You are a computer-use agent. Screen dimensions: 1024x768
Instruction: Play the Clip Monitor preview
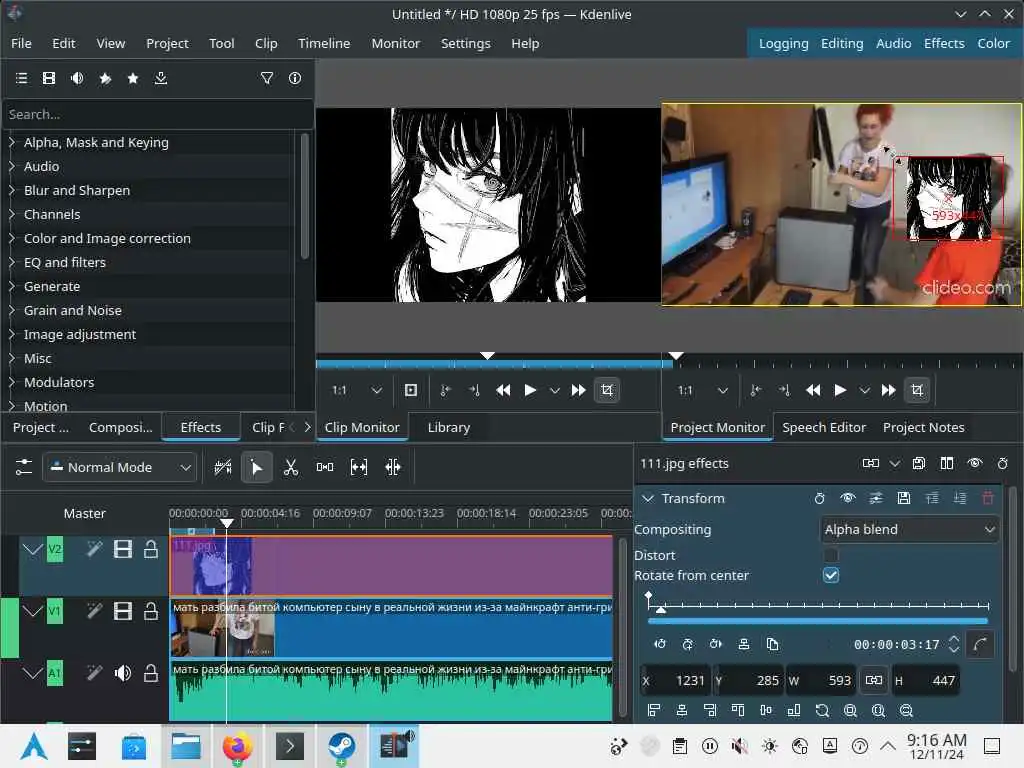[x=530, y=390]
